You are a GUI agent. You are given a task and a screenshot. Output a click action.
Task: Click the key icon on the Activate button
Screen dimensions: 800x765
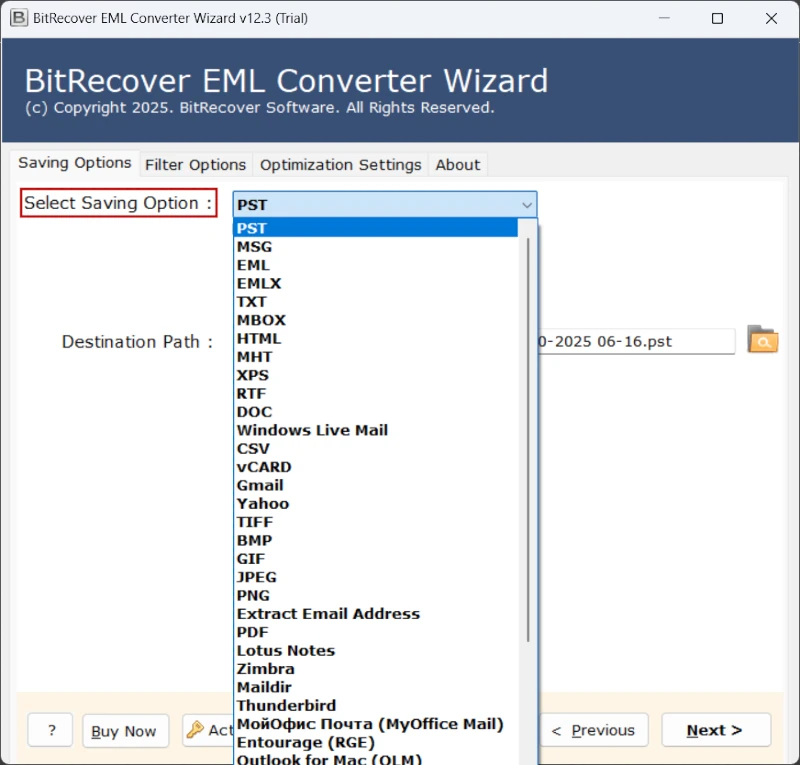pos(195,730)
